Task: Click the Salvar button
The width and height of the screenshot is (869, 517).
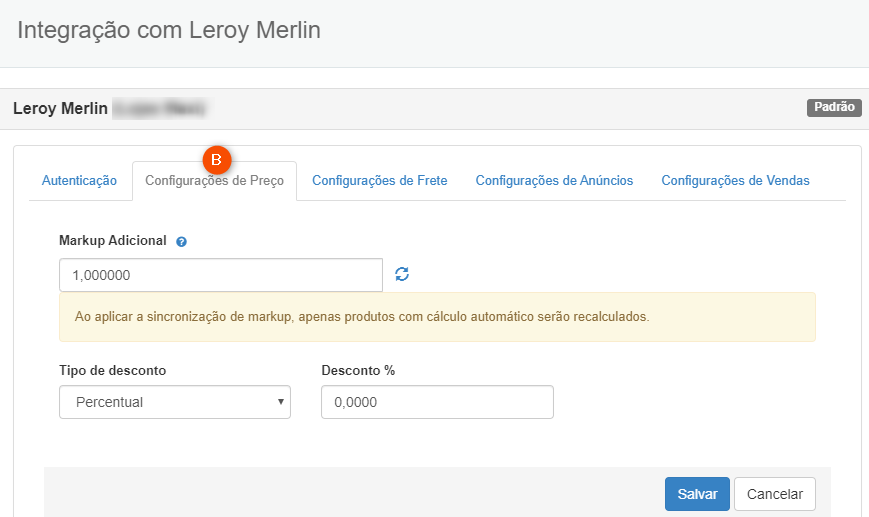Action: pyautogui.click(x=697, y=494)
